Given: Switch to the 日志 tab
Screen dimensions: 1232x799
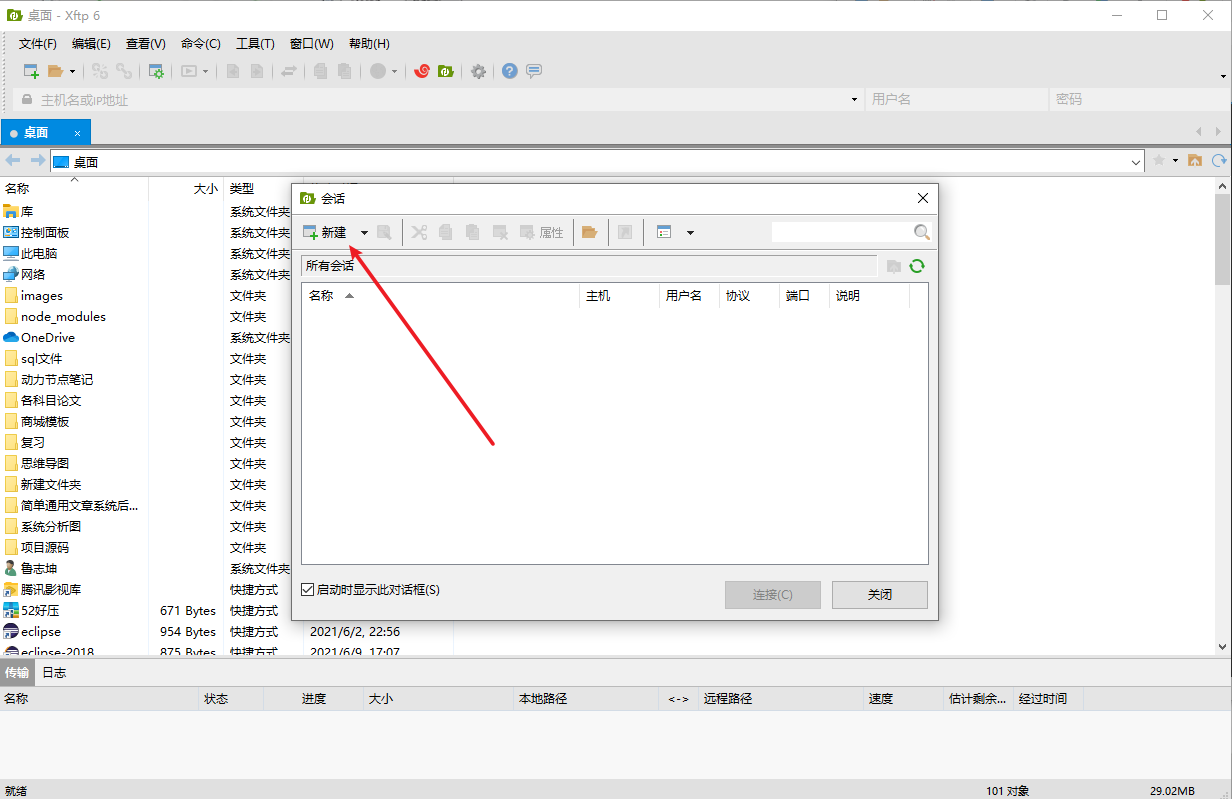Looking at the screenshot, I should tap(54, 673).
